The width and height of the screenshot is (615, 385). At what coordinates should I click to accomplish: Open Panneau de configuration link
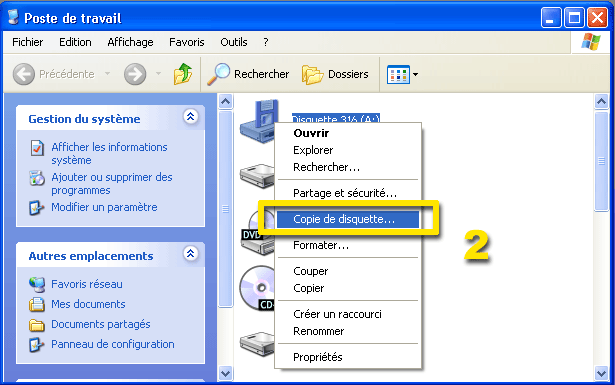pyautogui.click(x=113, y=344)
